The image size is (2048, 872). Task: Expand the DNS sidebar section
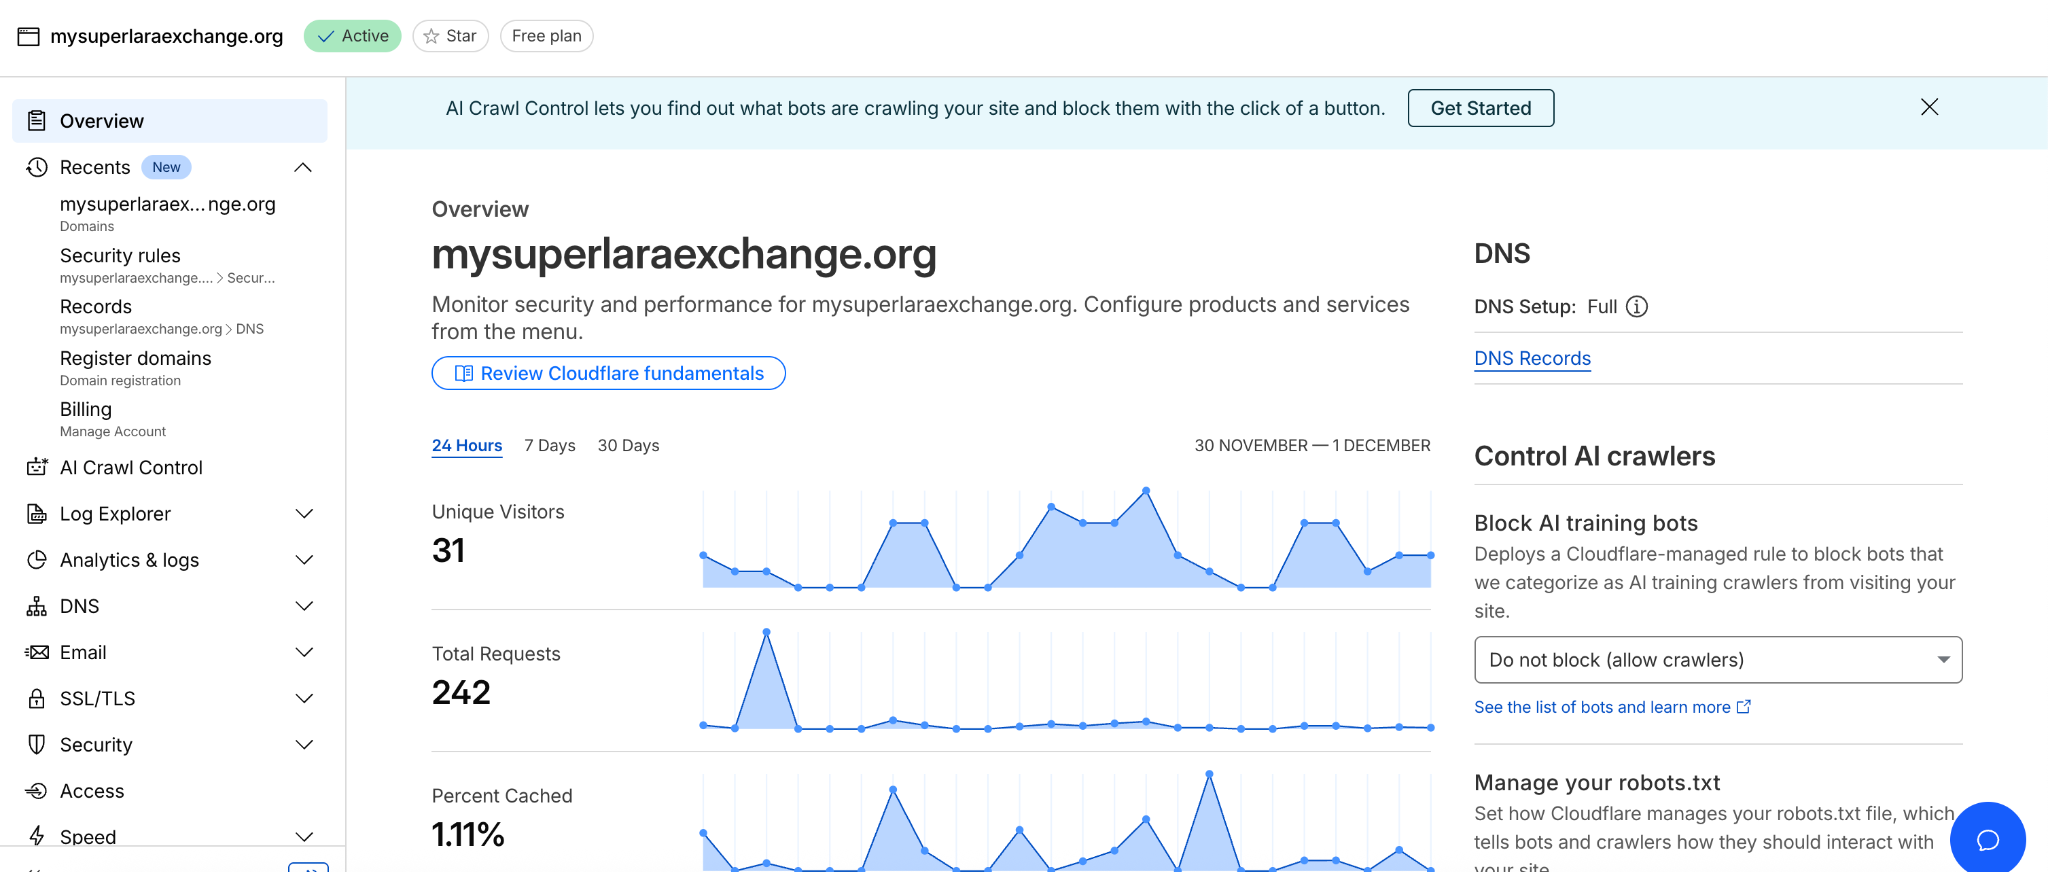click(304, 606)
